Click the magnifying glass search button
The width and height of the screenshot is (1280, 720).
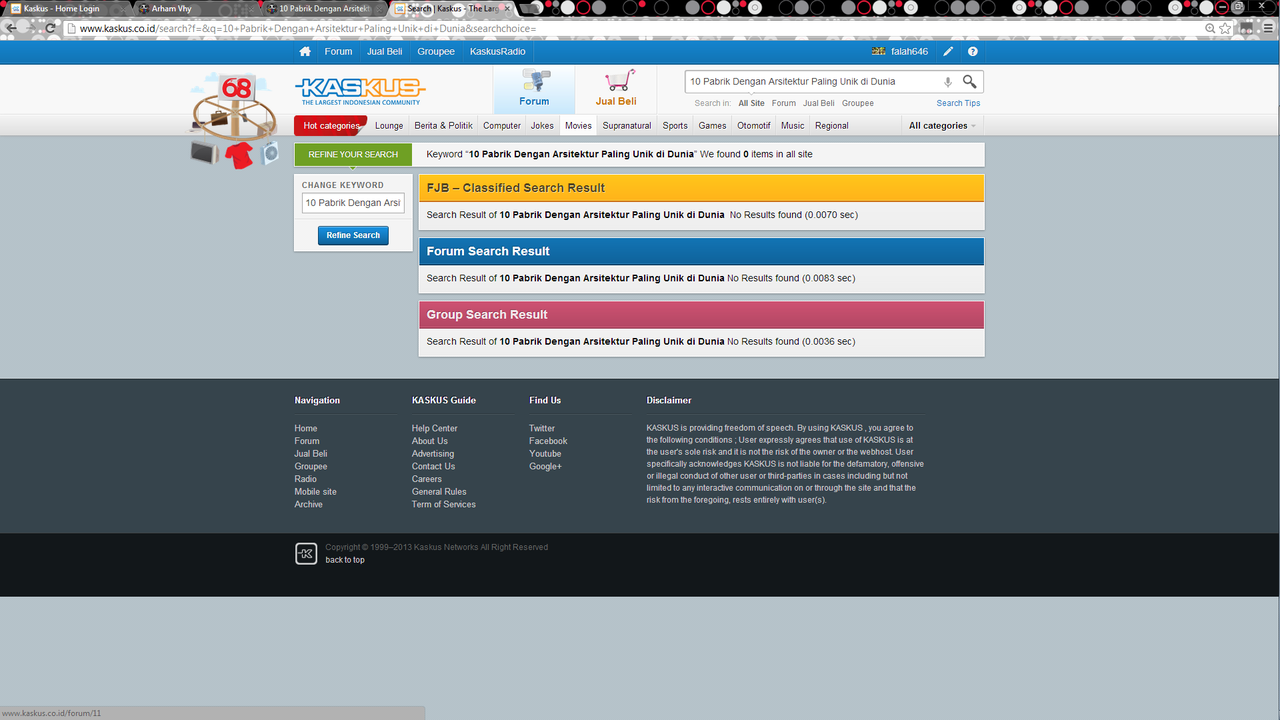(x=969, y=81)
